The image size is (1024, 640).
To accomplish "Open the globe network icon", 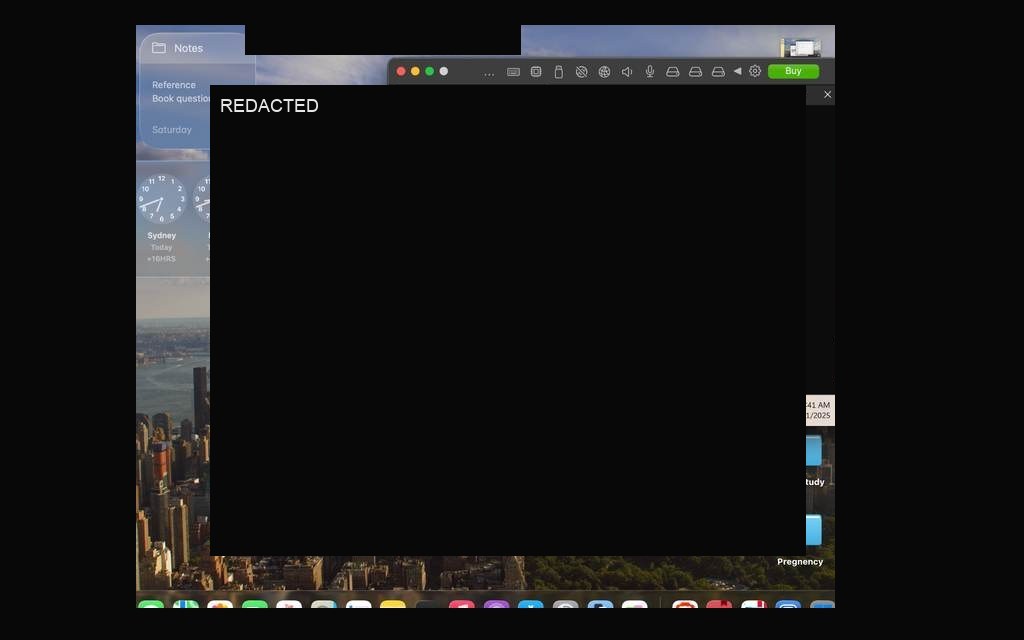I will (604, 72).
